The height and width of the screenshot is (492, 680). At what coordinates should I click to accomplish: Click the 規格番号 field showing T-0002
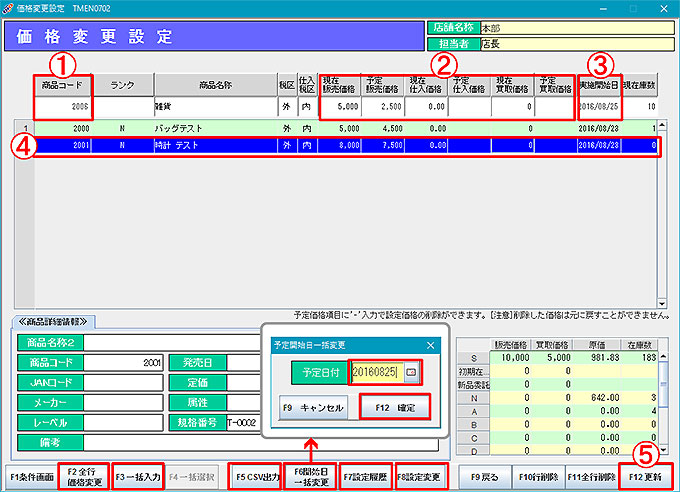(243, 423)
